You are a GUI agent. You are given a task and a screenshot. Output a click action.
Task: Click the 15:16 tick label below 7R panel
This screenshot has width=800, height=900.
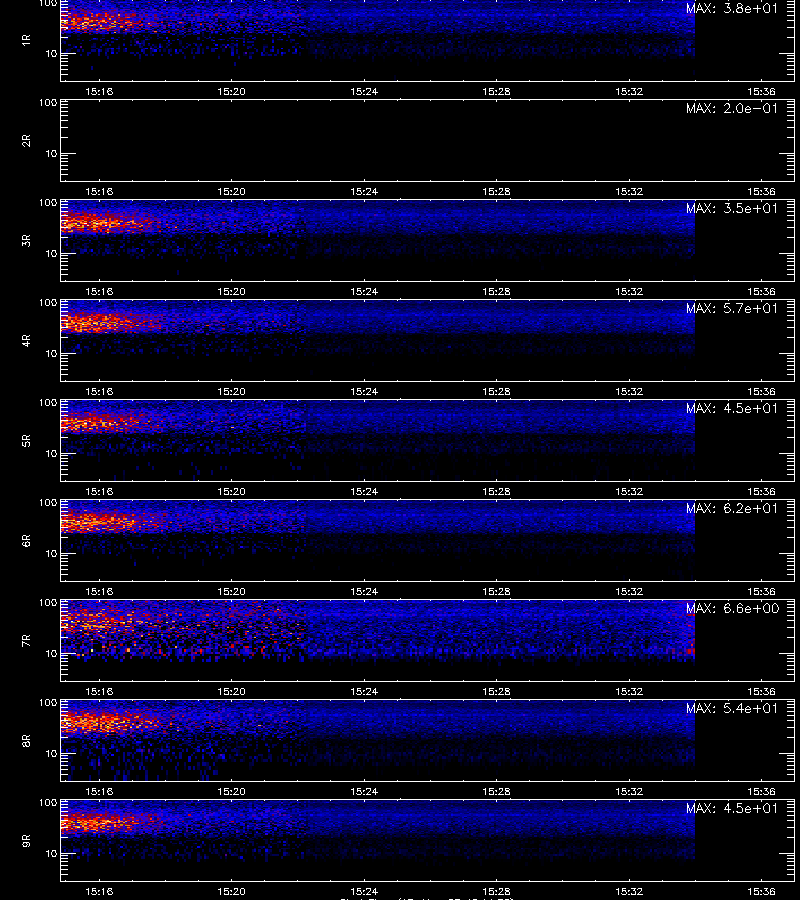click(x=99, y=692)
